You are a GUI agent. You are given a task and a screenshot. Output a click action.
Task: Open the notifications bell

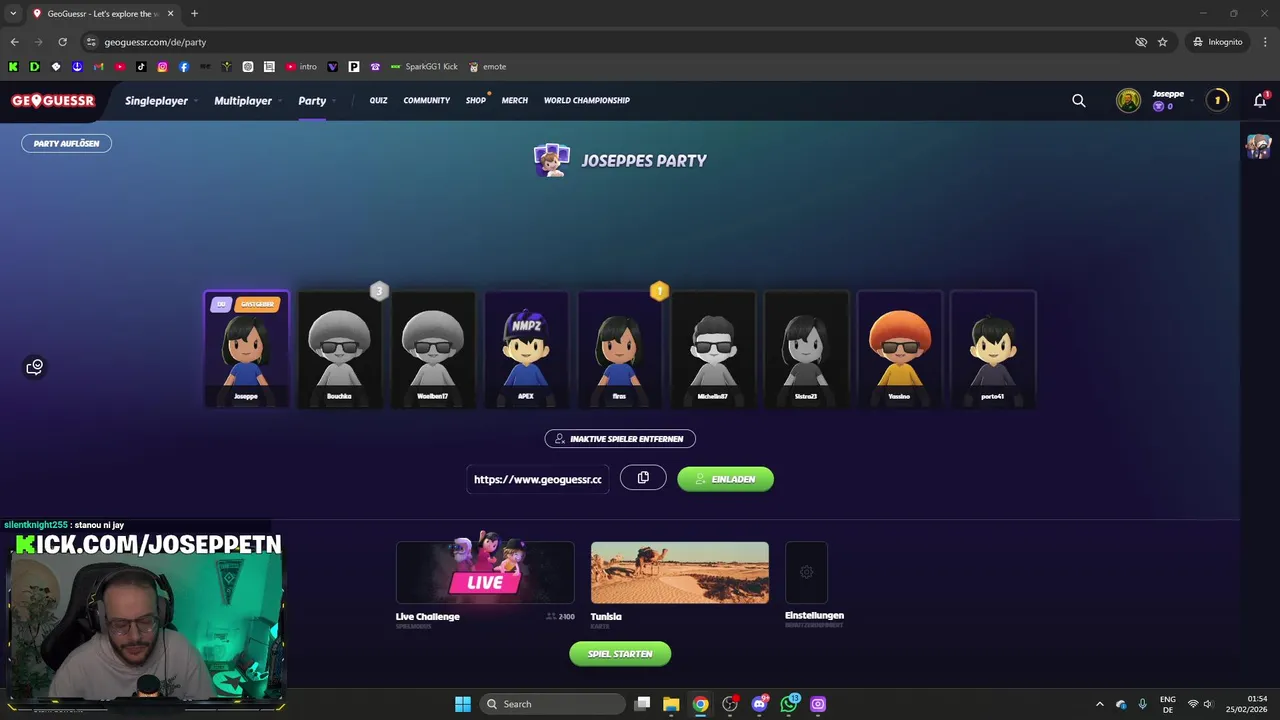click(x=1260, y=100)
